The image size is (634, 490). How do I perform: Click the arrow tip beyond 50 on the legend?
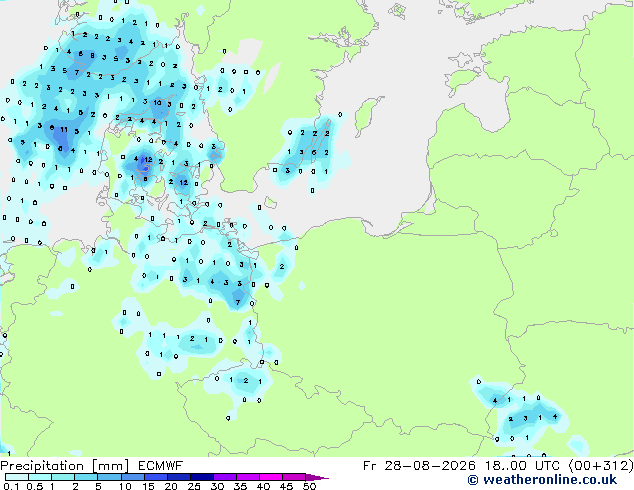[319, 478]
